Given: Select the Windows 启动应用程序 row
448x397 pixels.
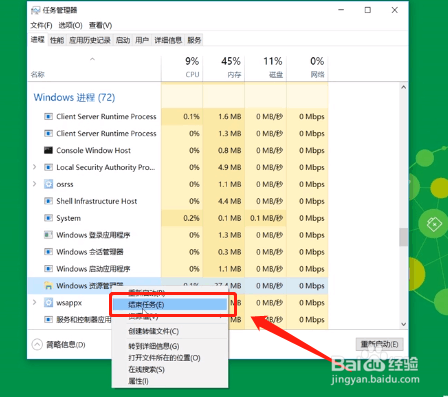Looking at the screenshot, I should (x=178, y=269).
